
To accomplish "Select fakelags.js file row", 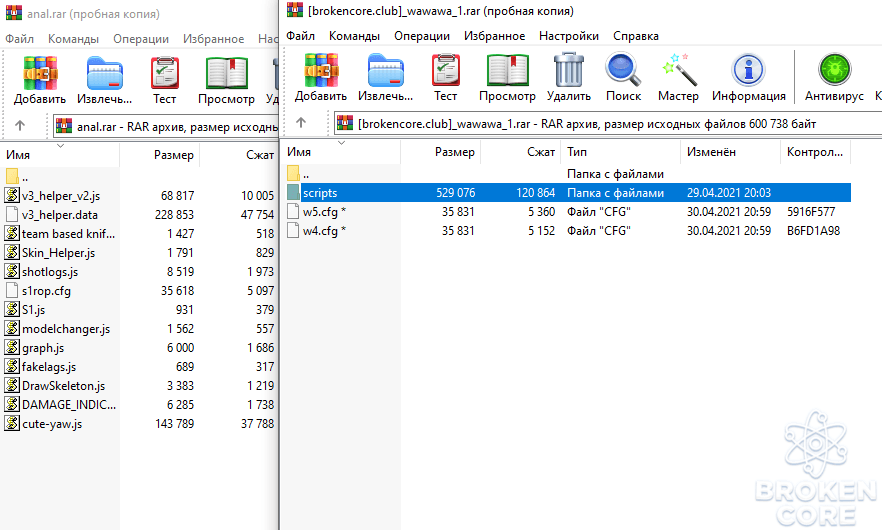I will (139, 367).
